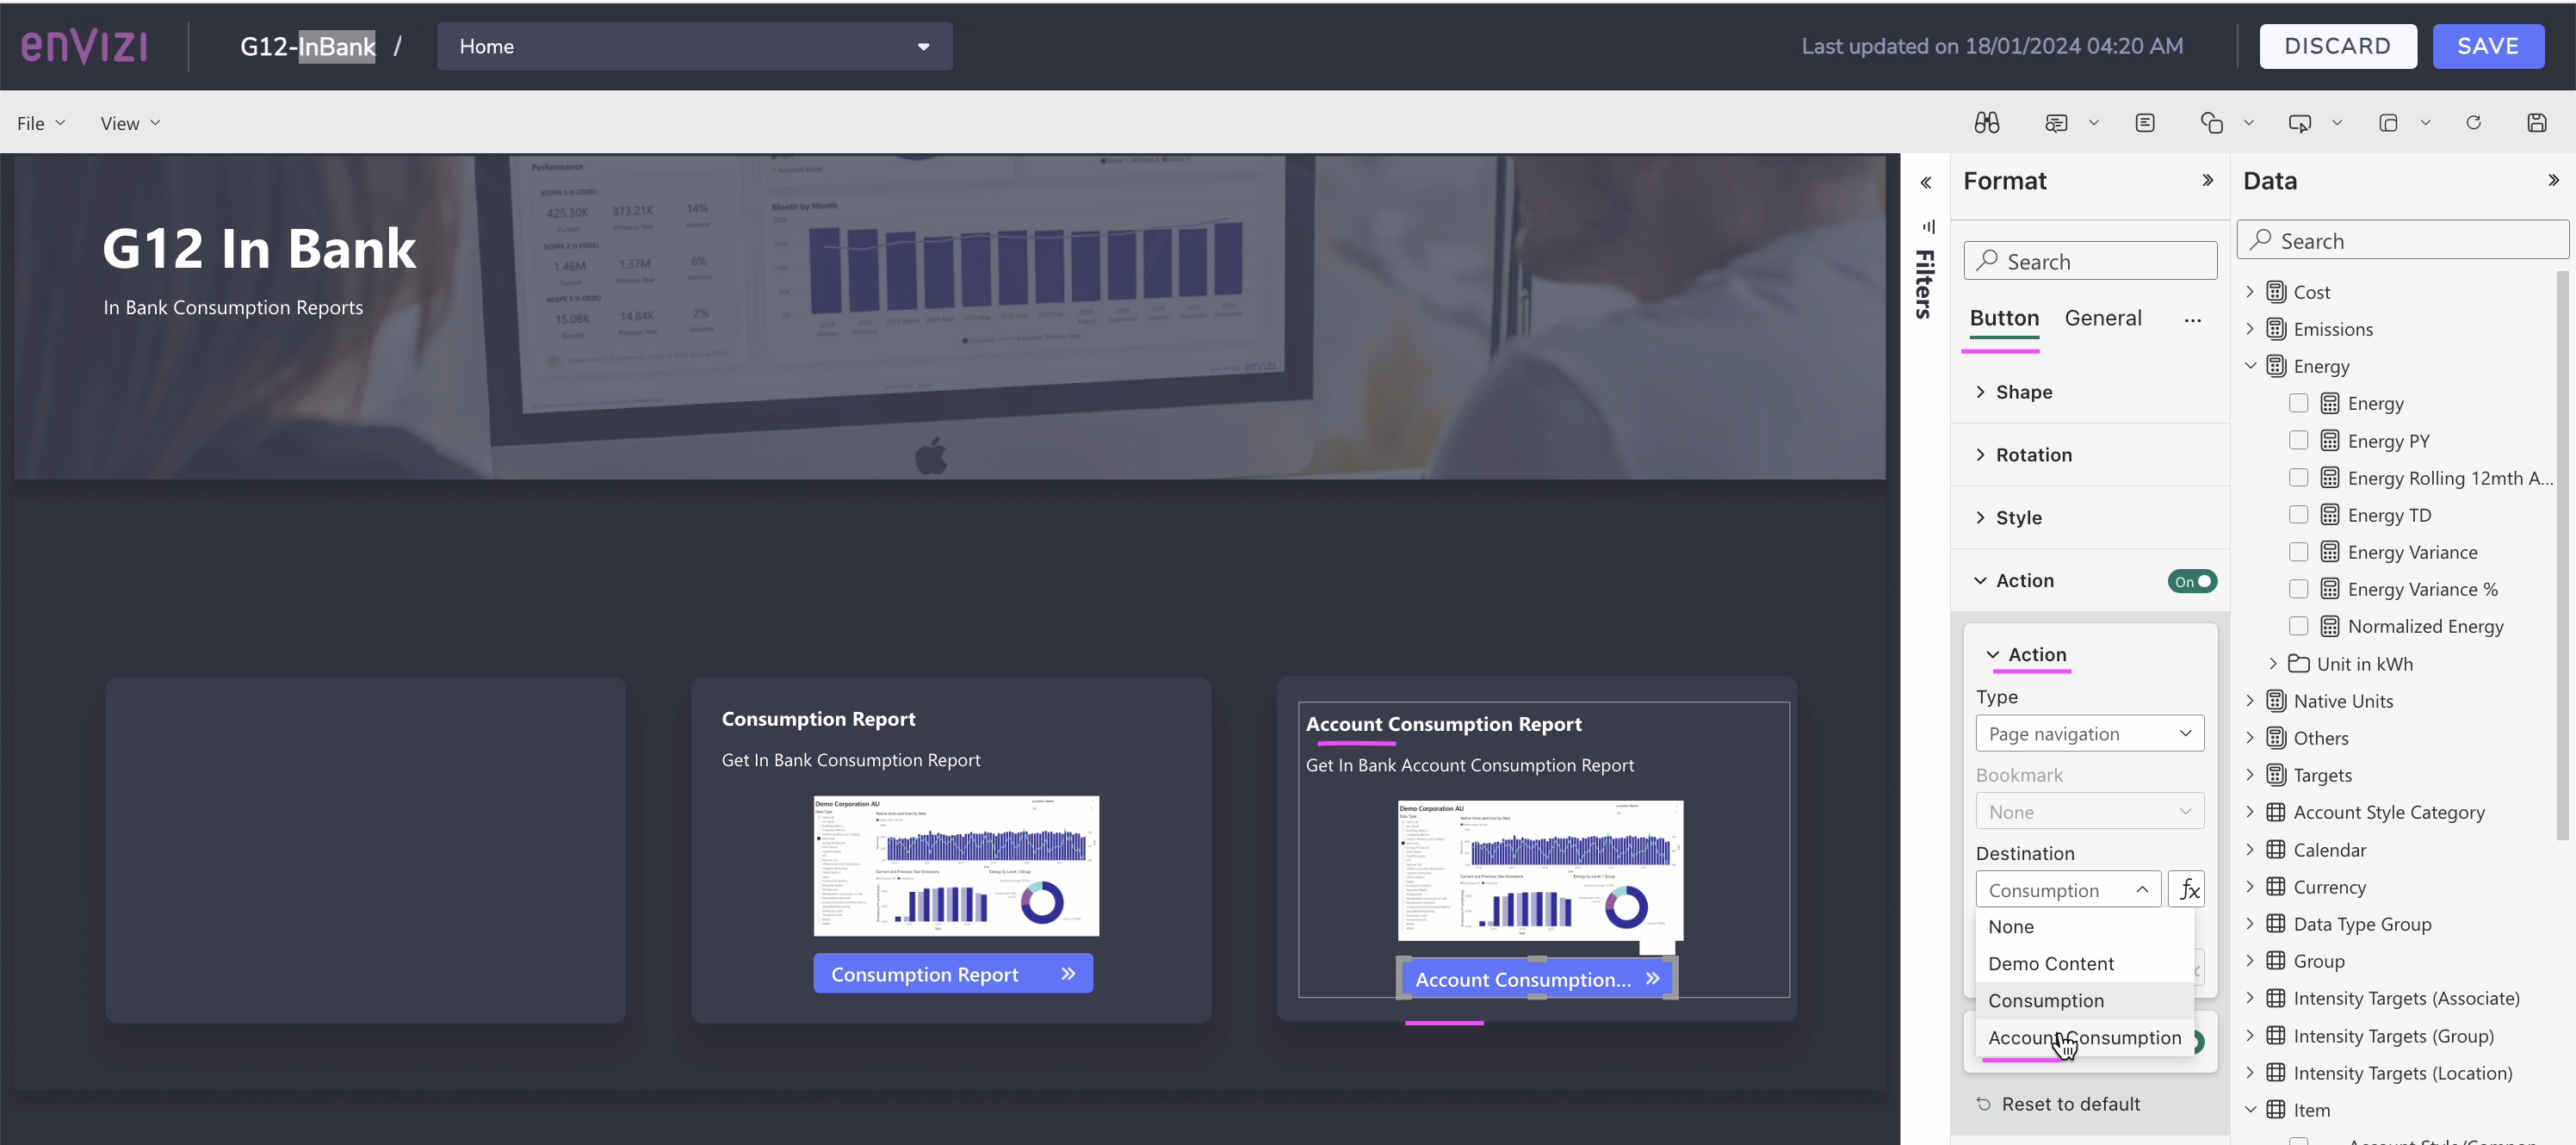Click the Save icon at the toolbar's right end
Screen dimensions: 2576x1145
tap(2538, 122)
